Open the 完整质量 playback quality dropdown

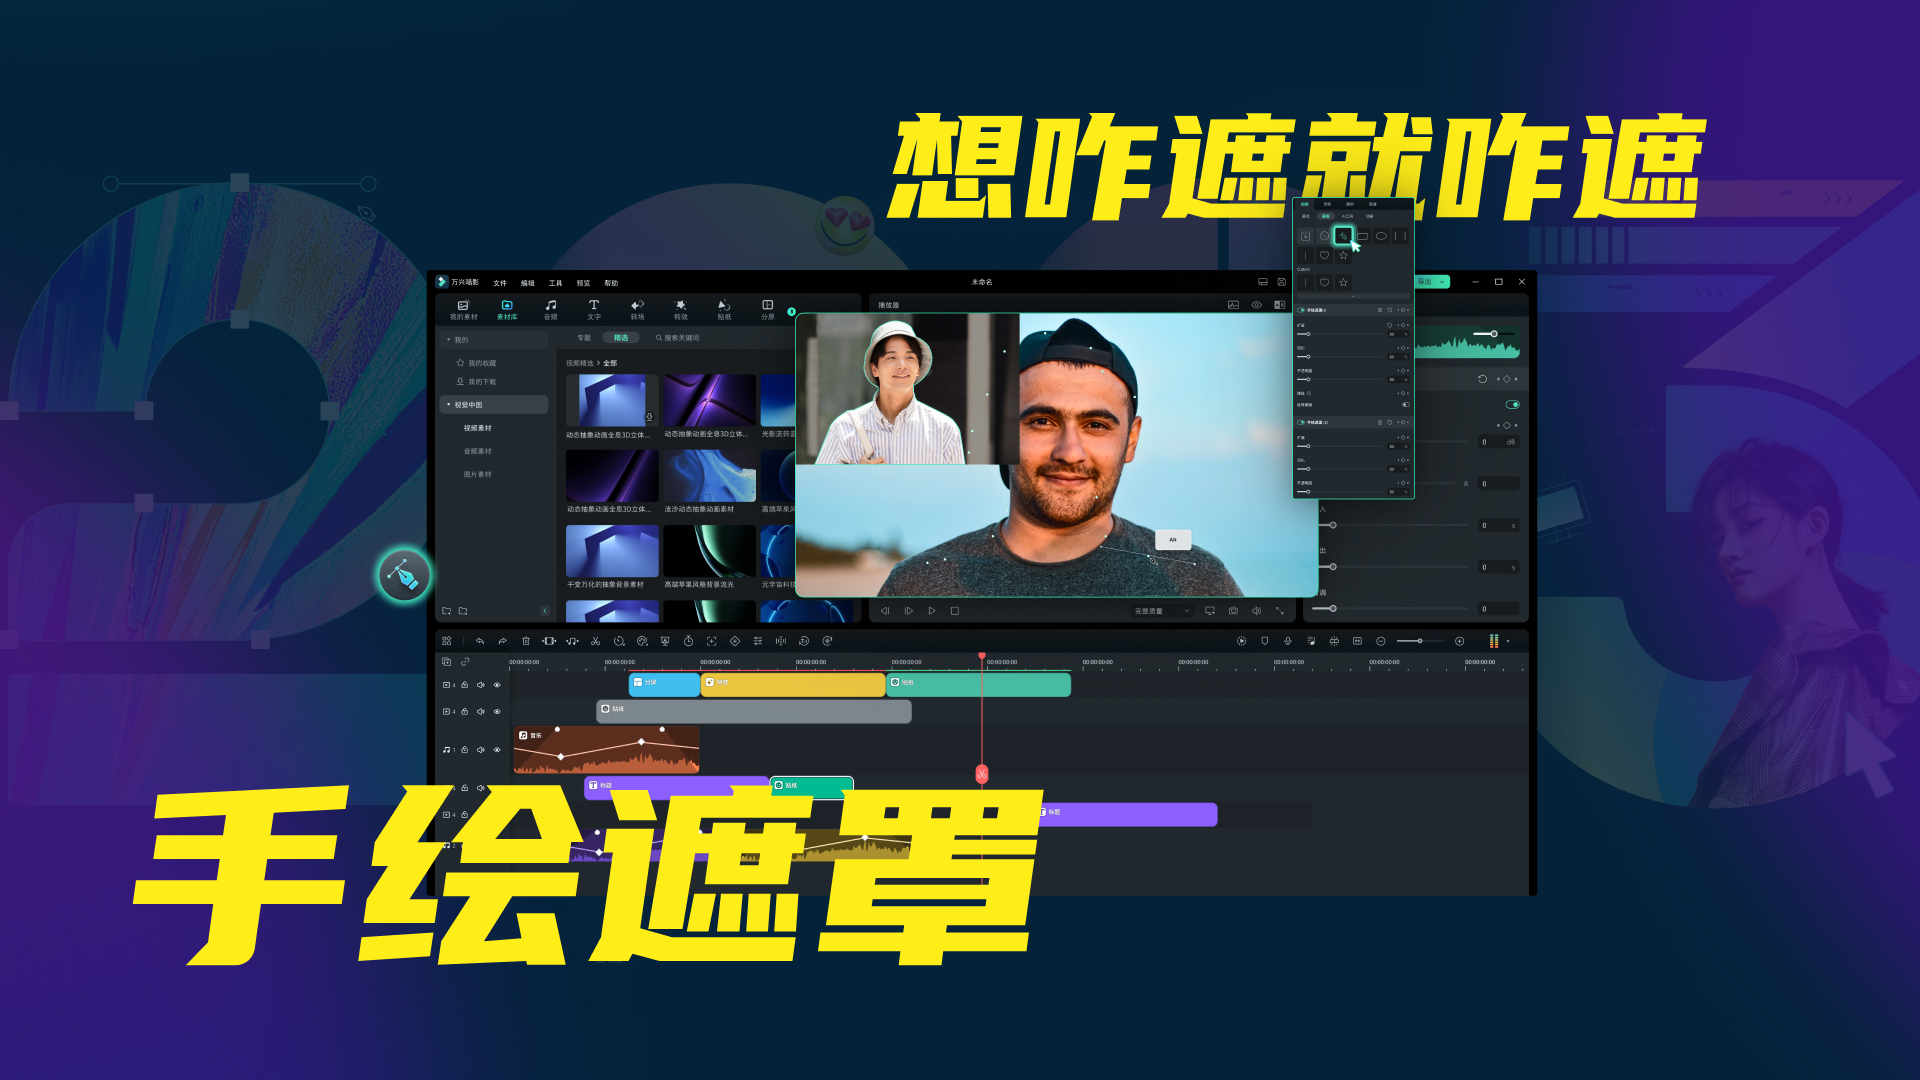tap(1162, 611)
